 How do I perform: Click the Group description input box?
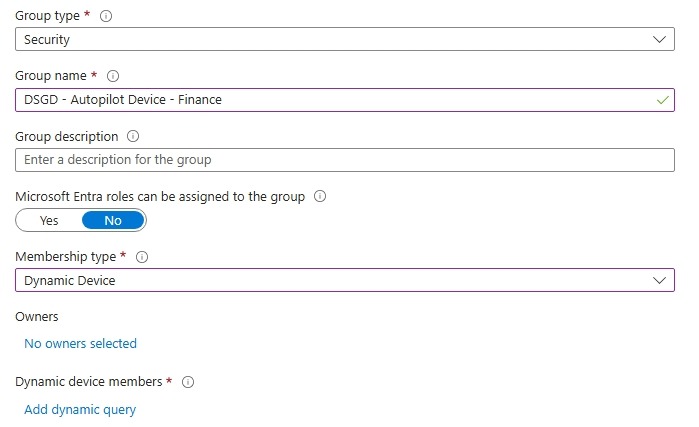(345, 159)
